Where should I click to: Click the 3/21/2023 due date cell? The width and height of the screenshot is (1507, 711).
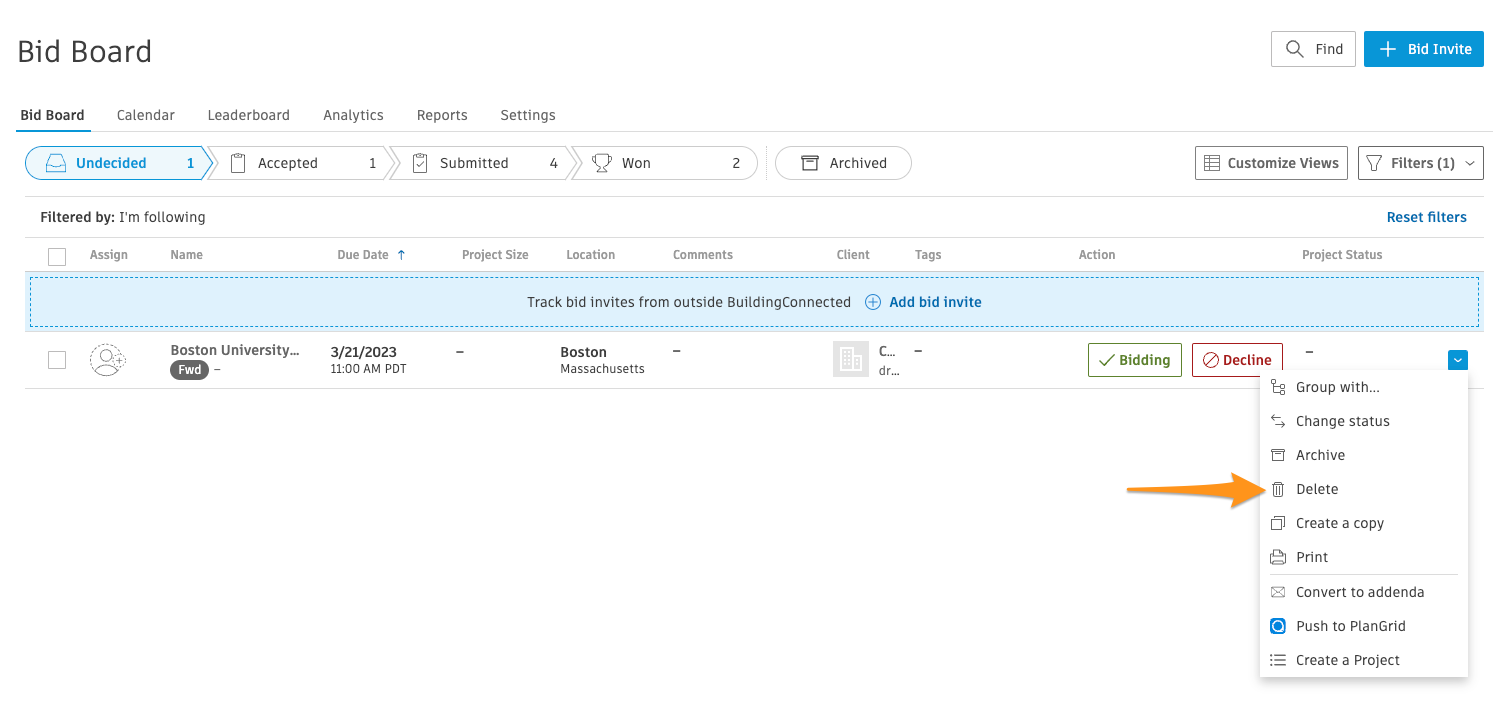tap(368, 360)
